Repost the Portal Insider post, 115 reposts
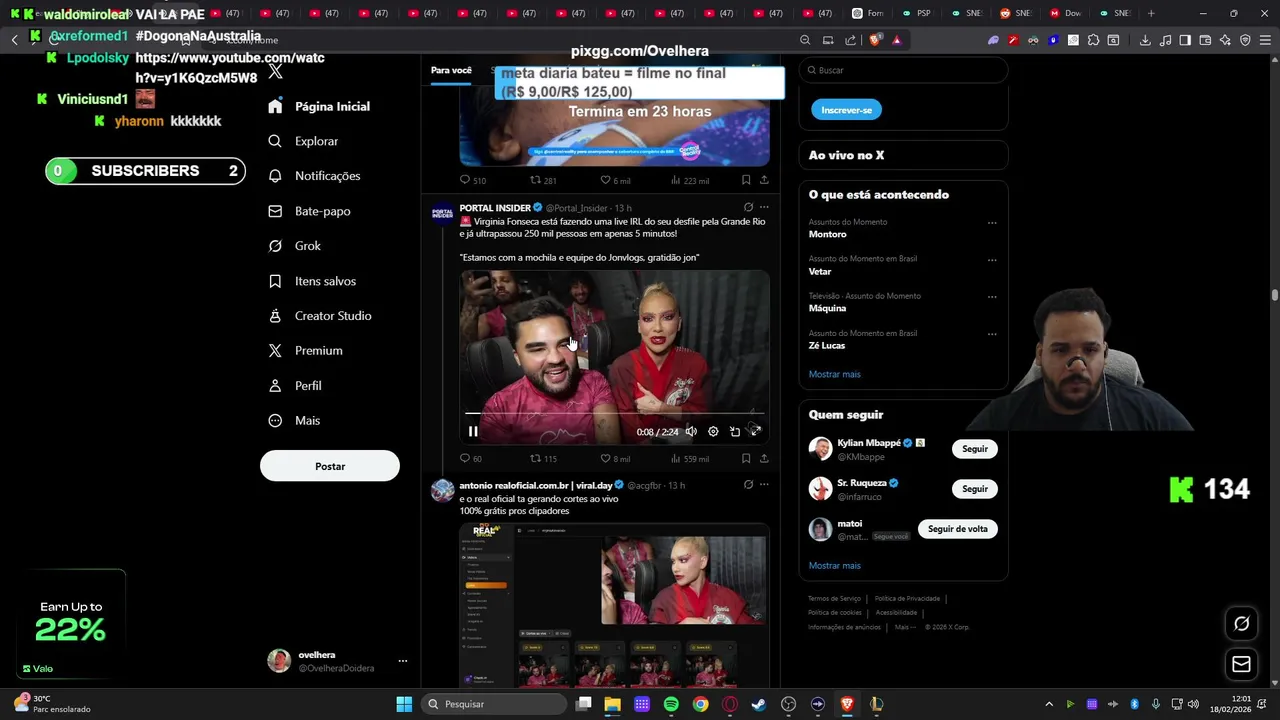The width and height of the screenshot is (1280, 720). [x=543, y=459]
